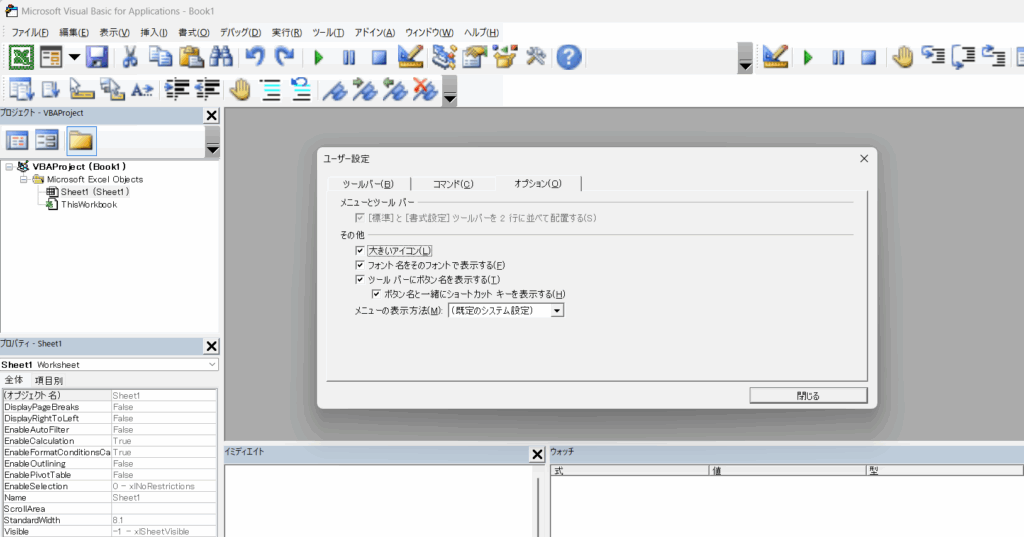Click View Object icon in the Project panel
The width and height of the screenshot is (1024, 537).
pos(47,140)
